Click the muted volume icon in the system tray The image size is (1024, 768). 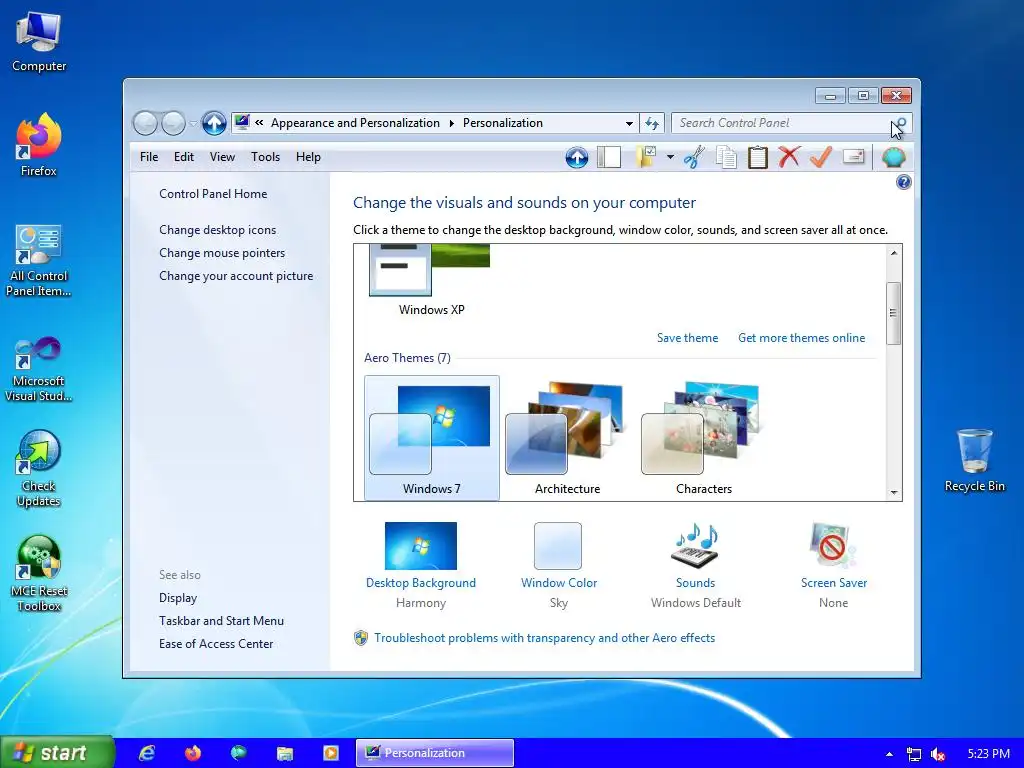(938, 754)
